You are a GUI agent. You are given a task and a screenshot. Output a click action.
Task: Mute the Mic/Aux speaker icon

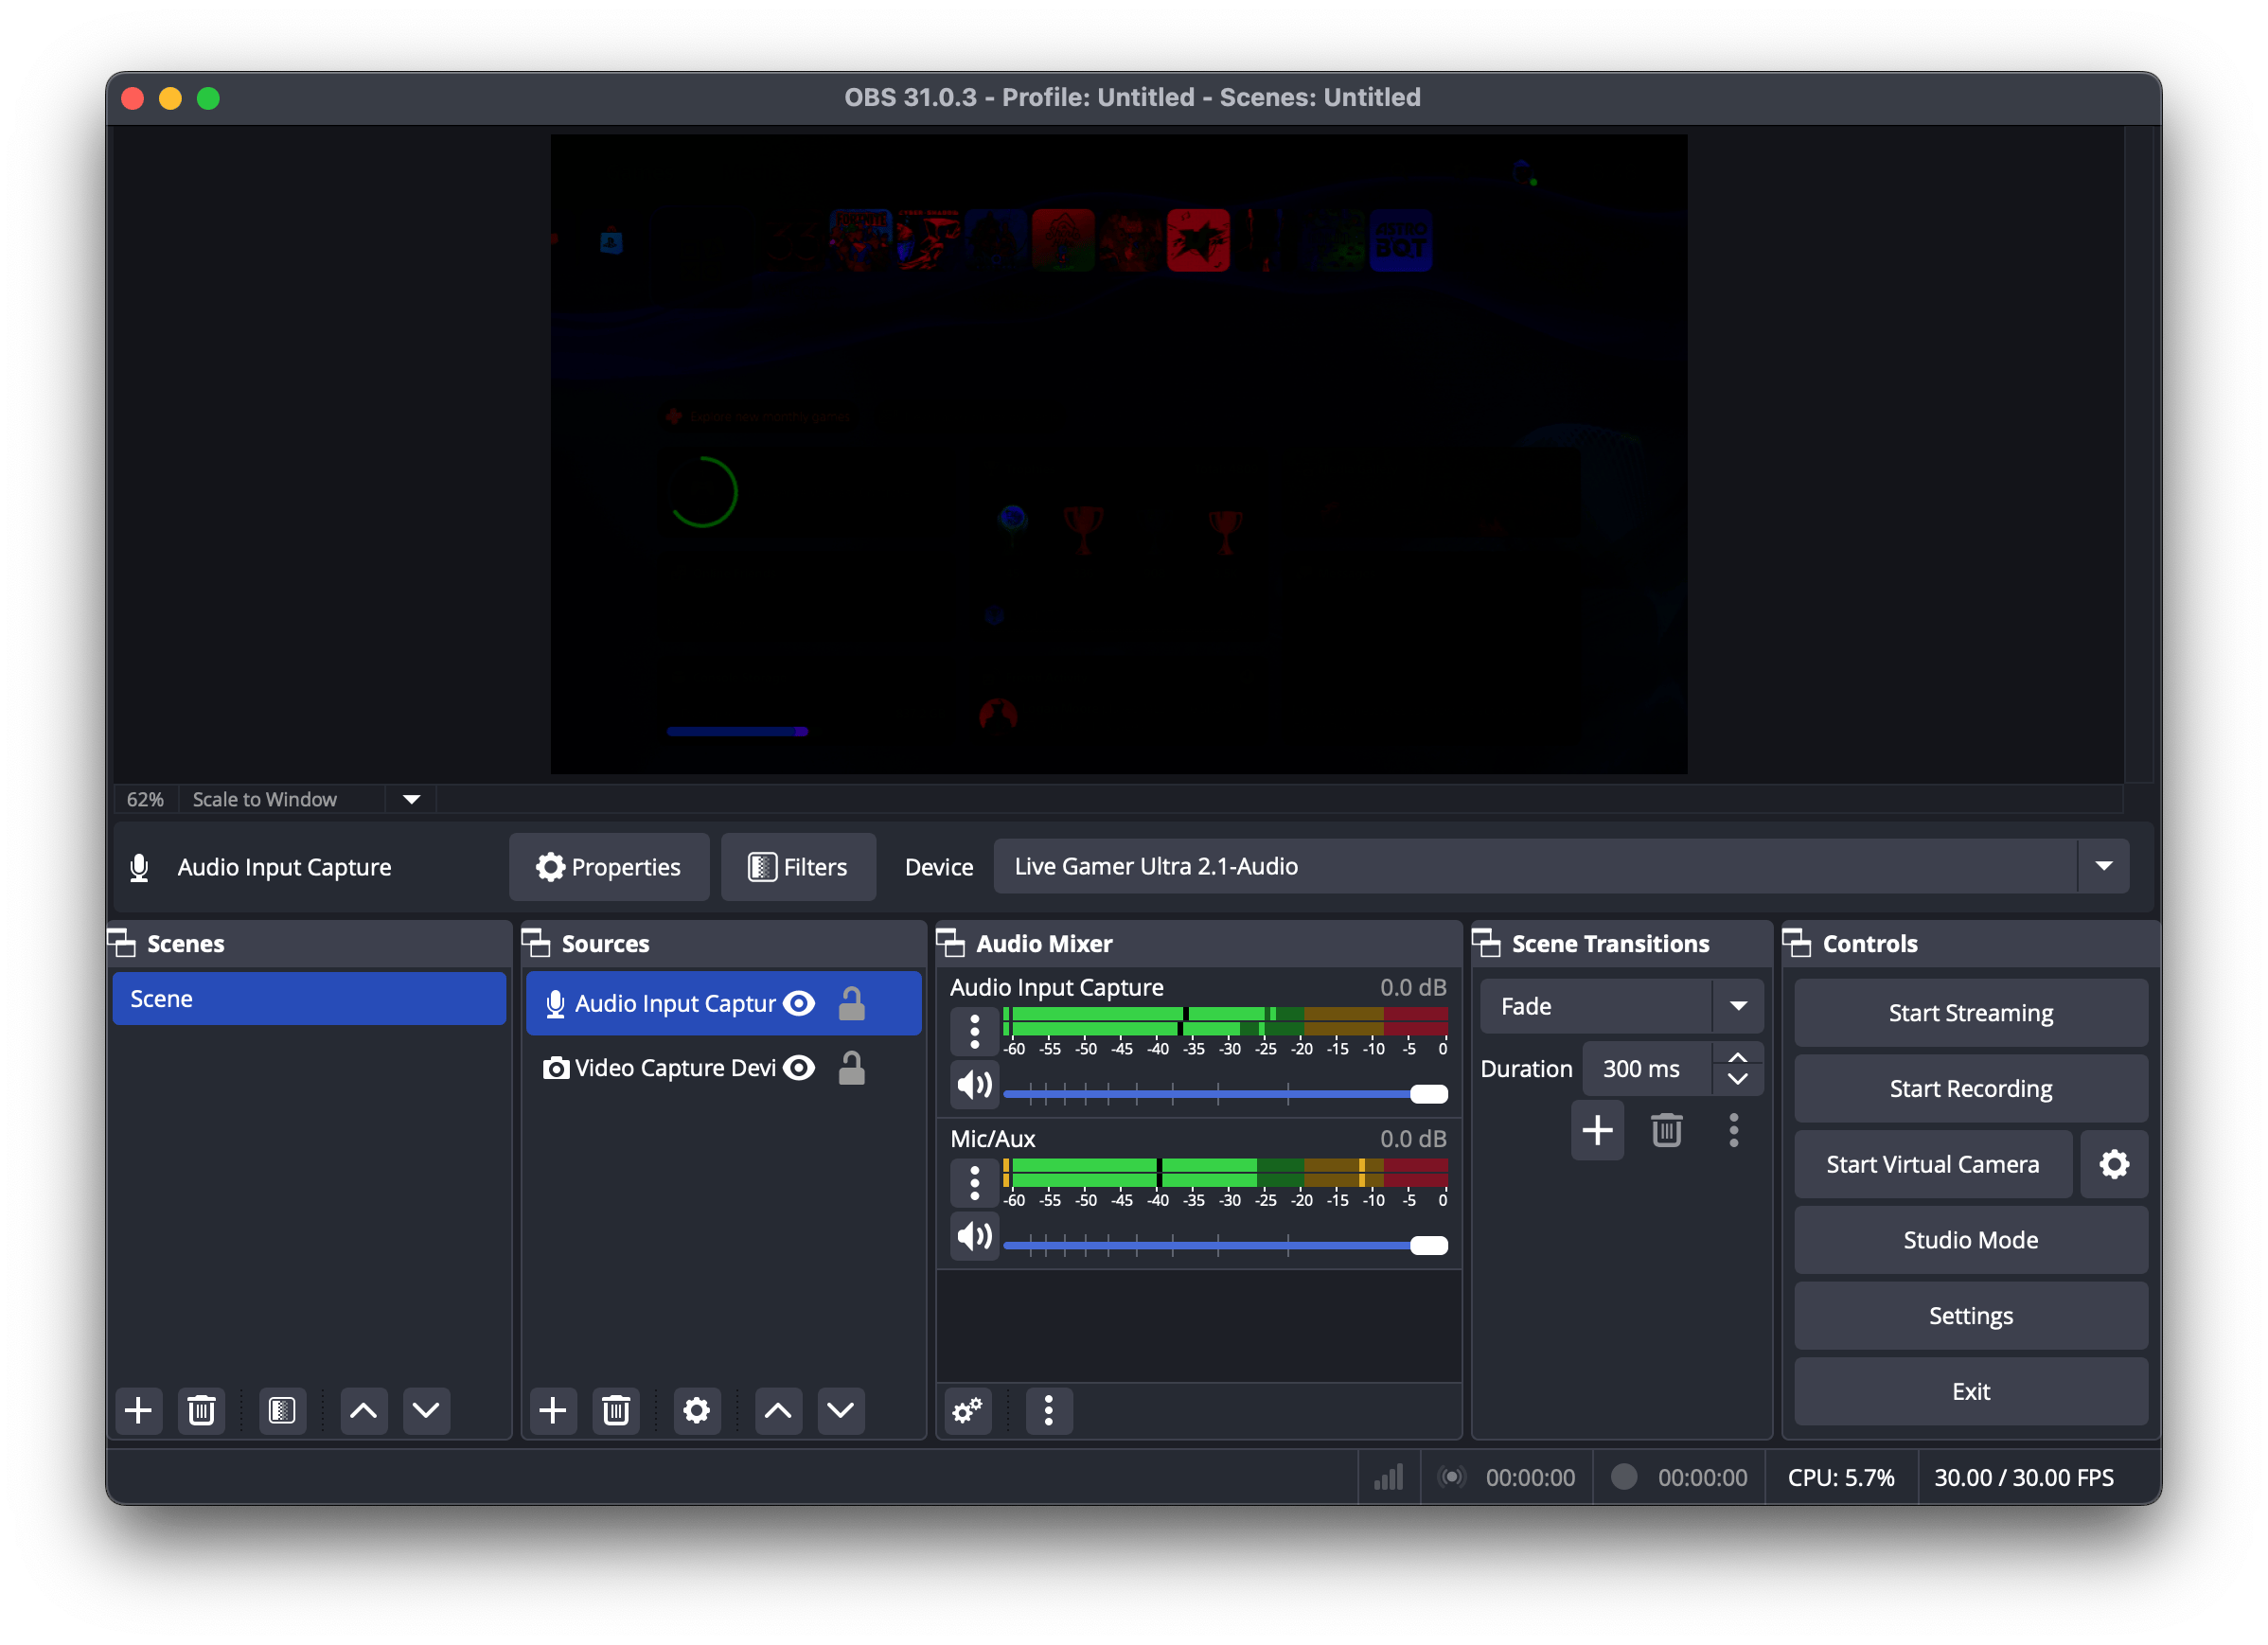coord(974,1237)
